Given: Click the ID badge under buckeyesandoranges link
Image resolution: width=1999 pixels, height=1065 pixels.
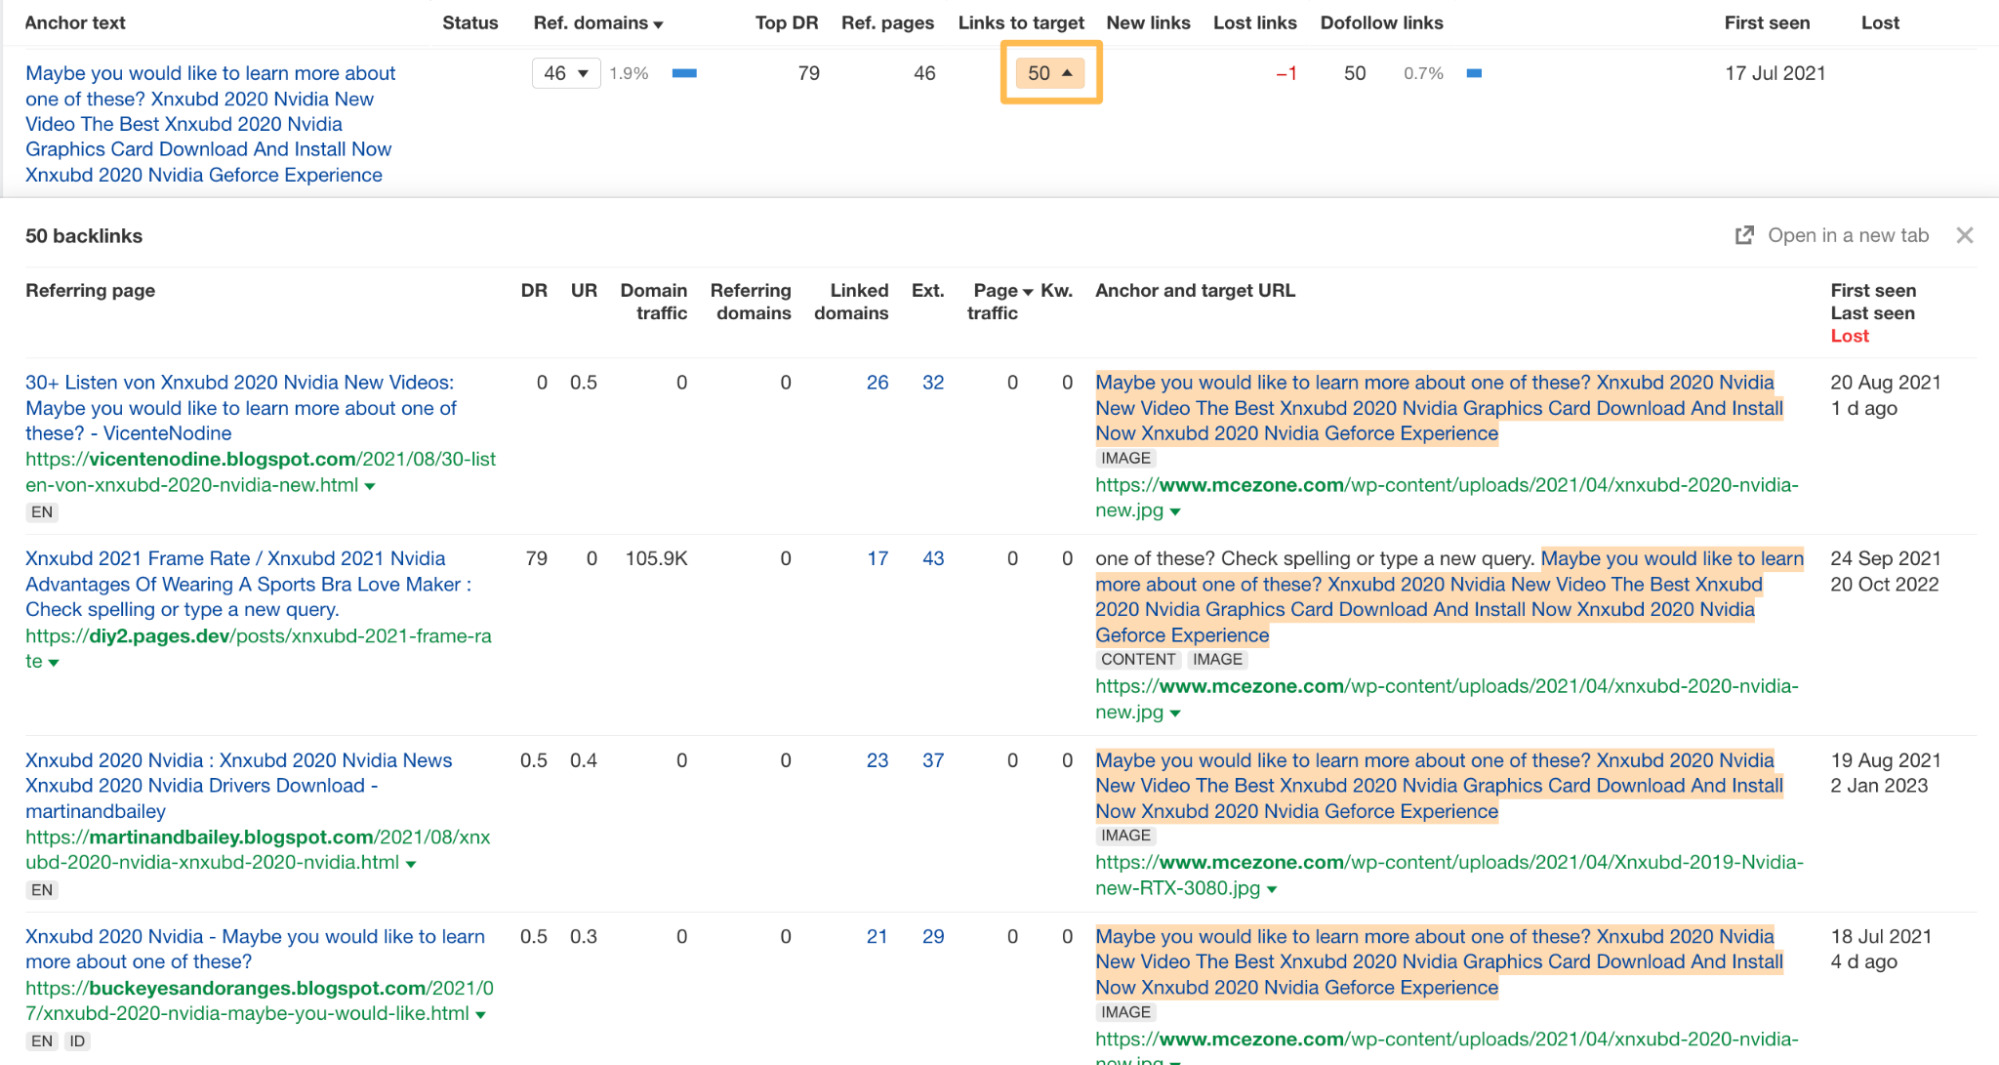Looking at the screenshot, I should [77, 1041].
